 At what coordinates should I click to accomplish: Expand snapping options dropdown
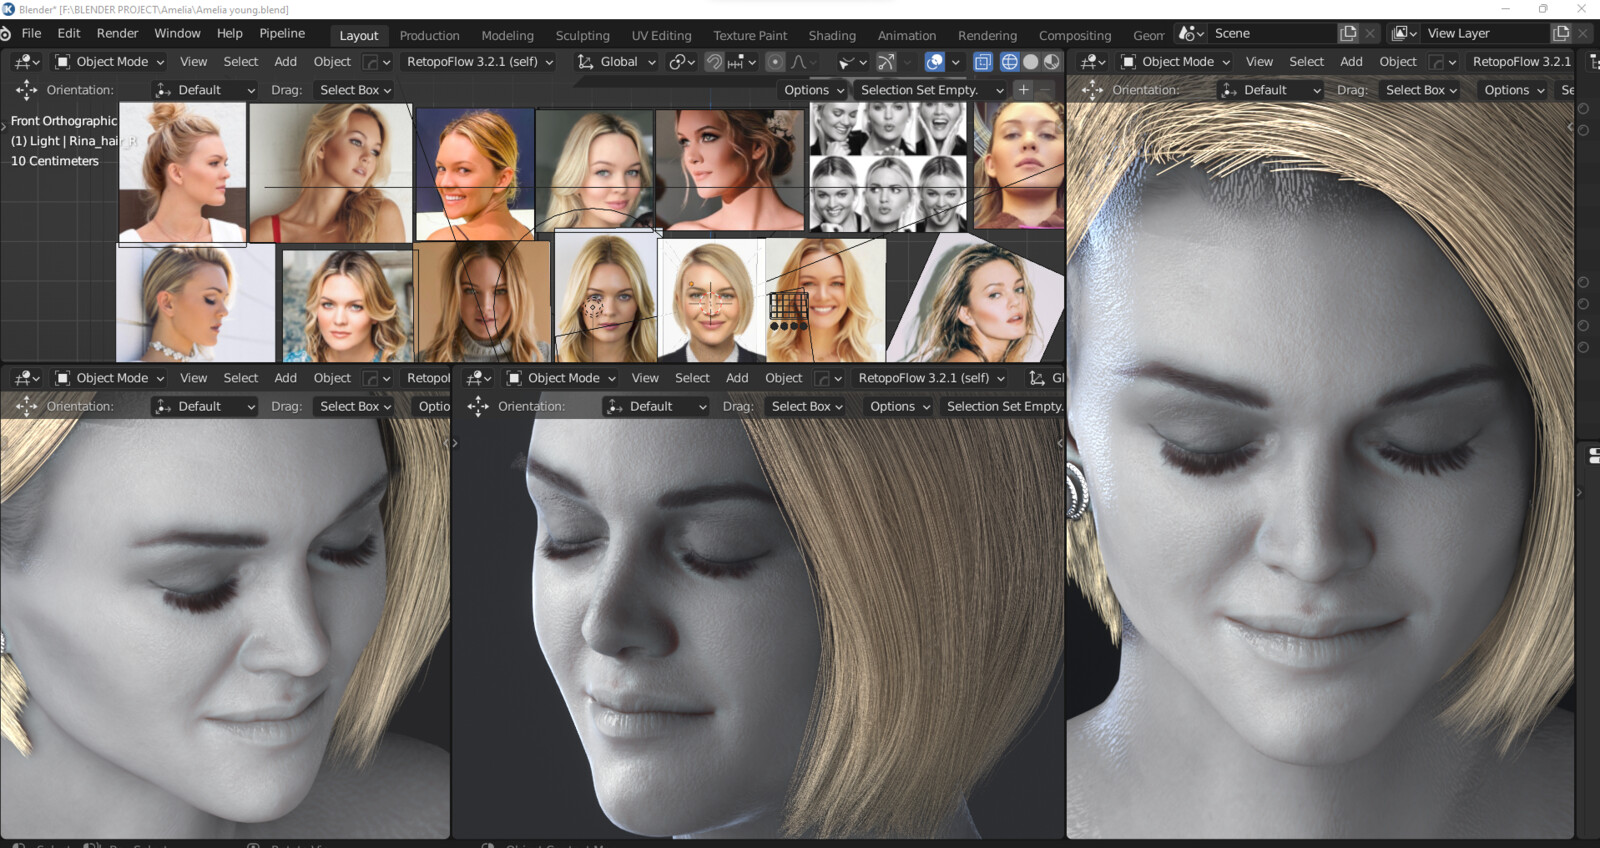(x=742, y=61)
